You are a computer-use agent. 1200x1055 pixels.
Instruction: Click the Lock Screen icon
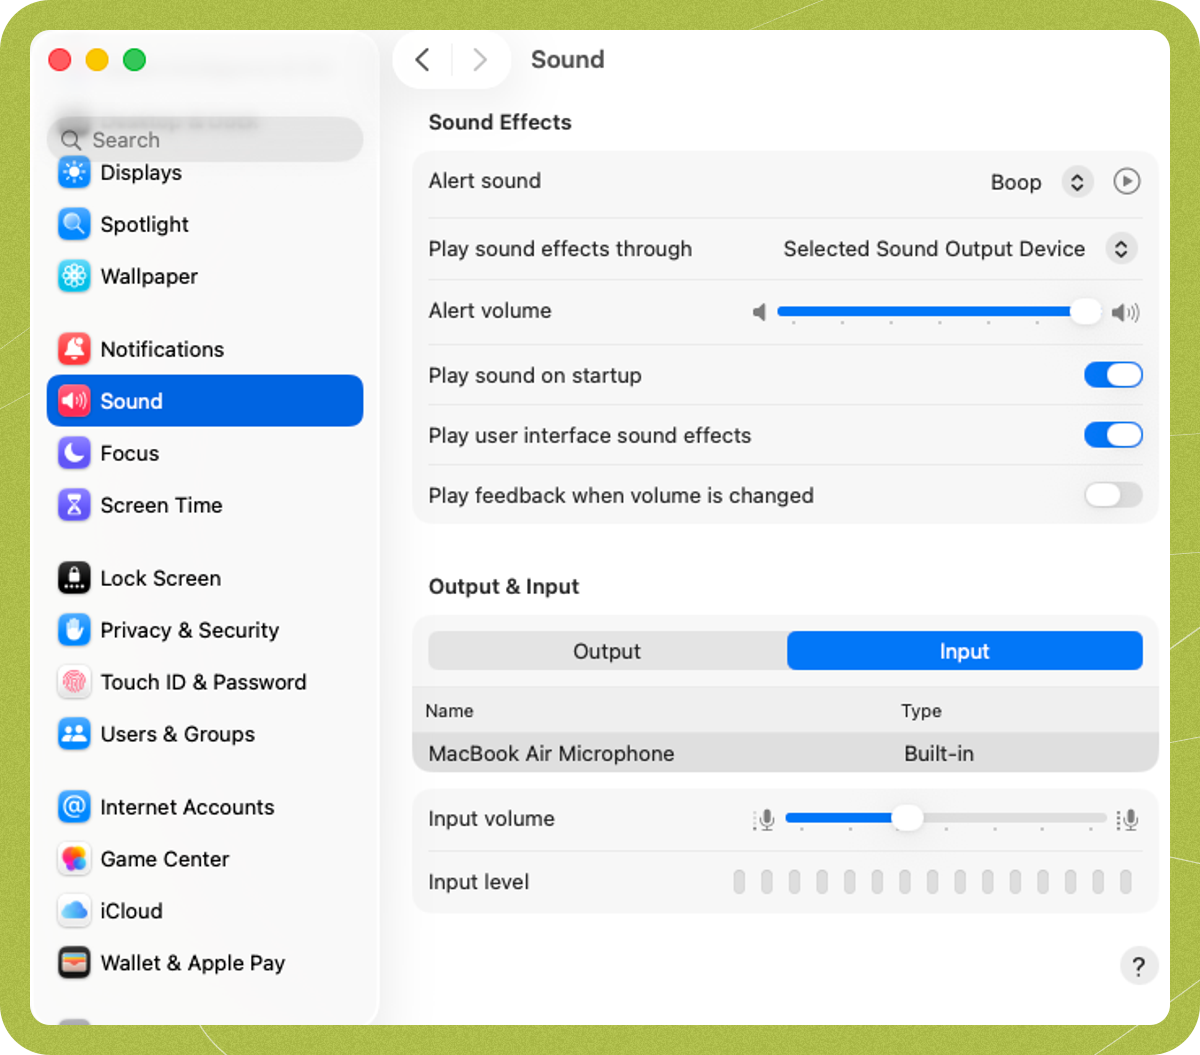pos(74,578)
